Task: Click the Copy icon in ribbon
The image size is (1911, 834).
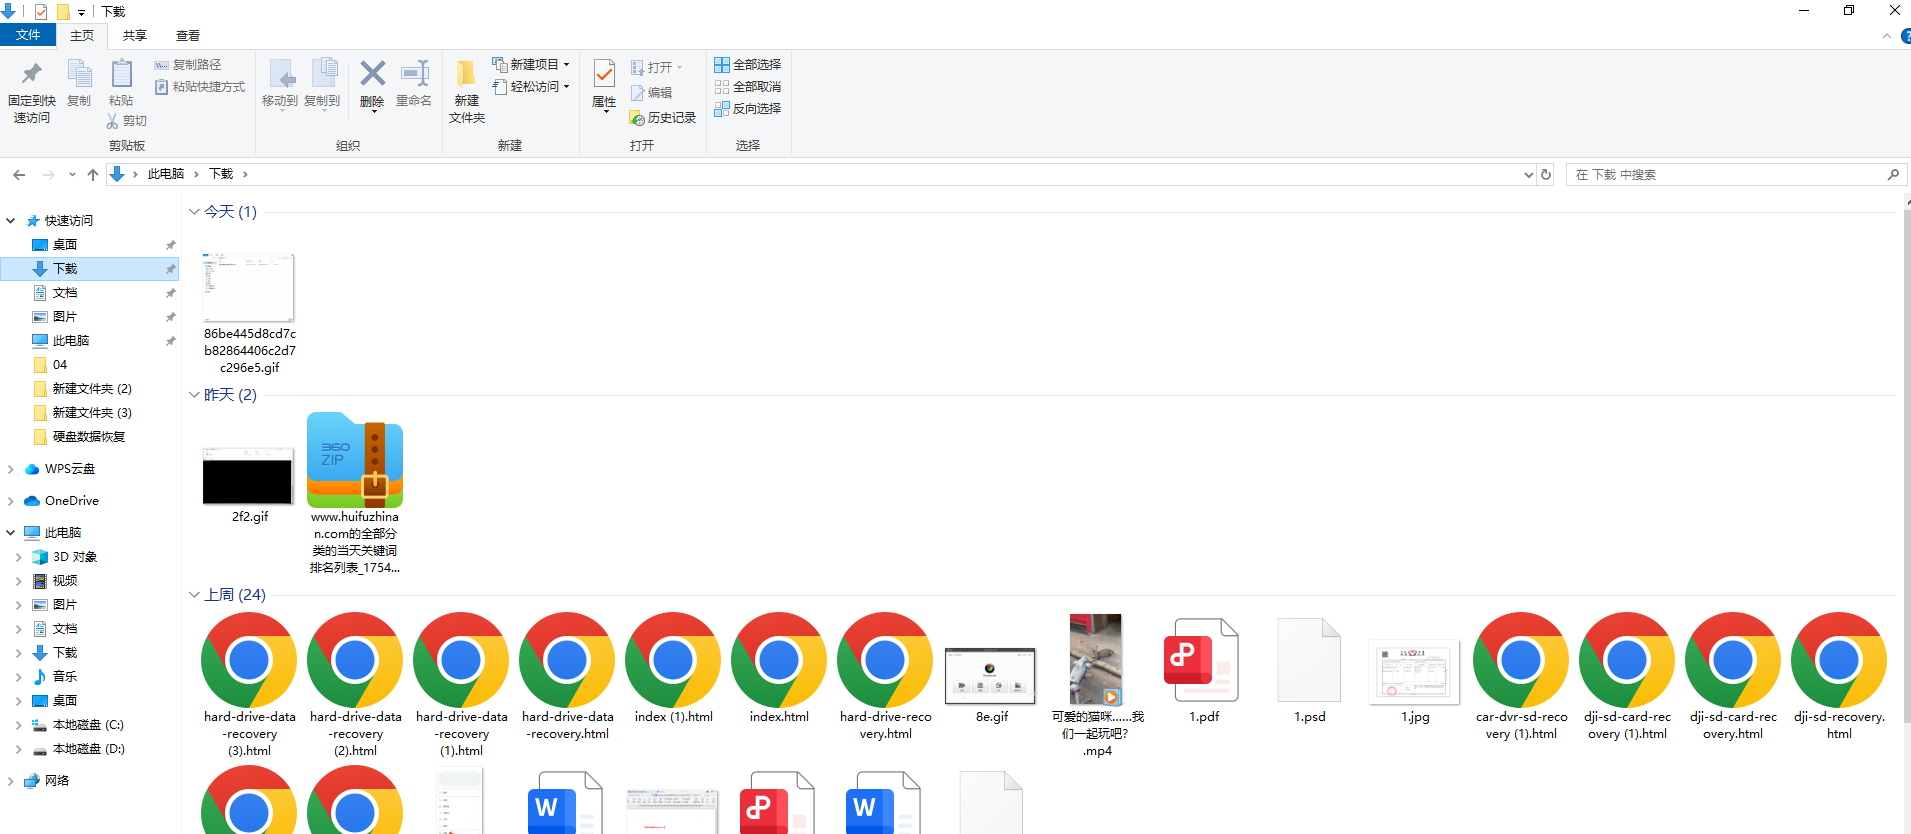Action: point(79,74)
